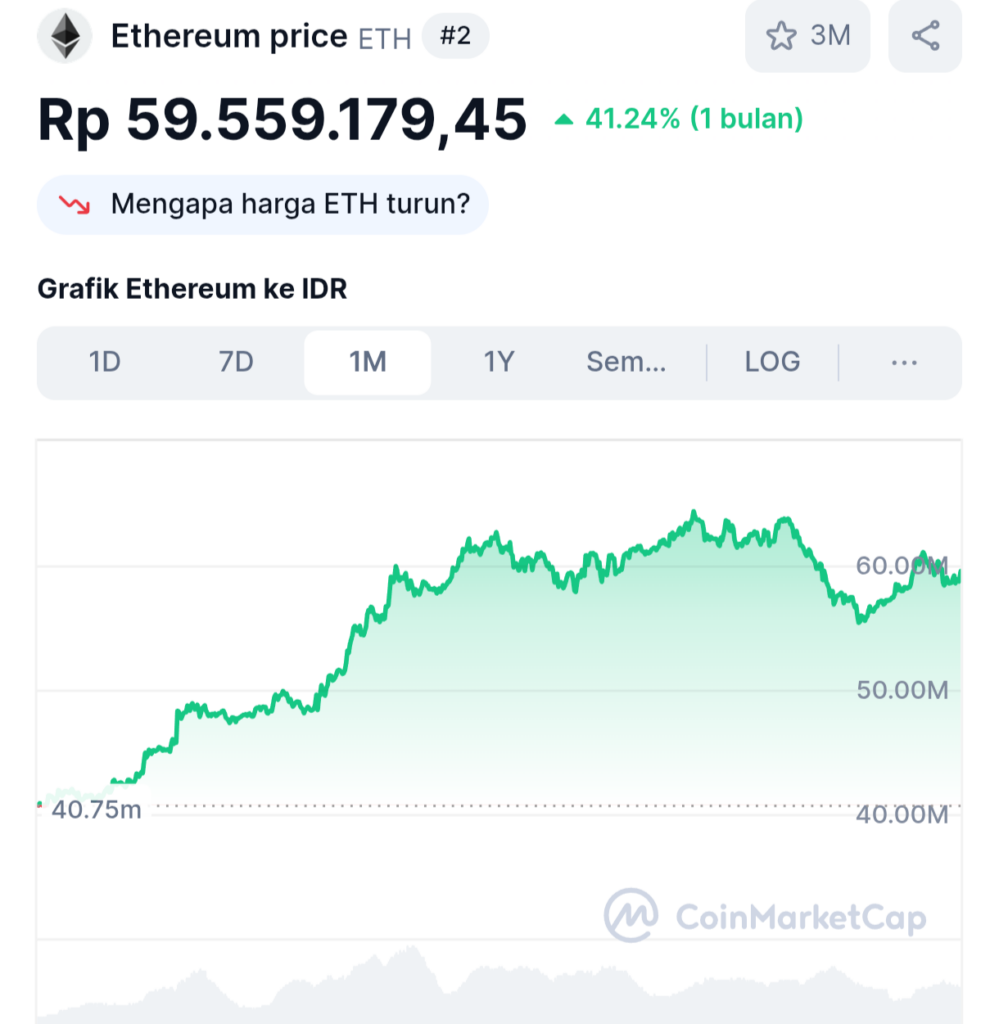The image size is (999, 1024).
Task: Choose the Sem... all-time range
Action: (626, 362)
